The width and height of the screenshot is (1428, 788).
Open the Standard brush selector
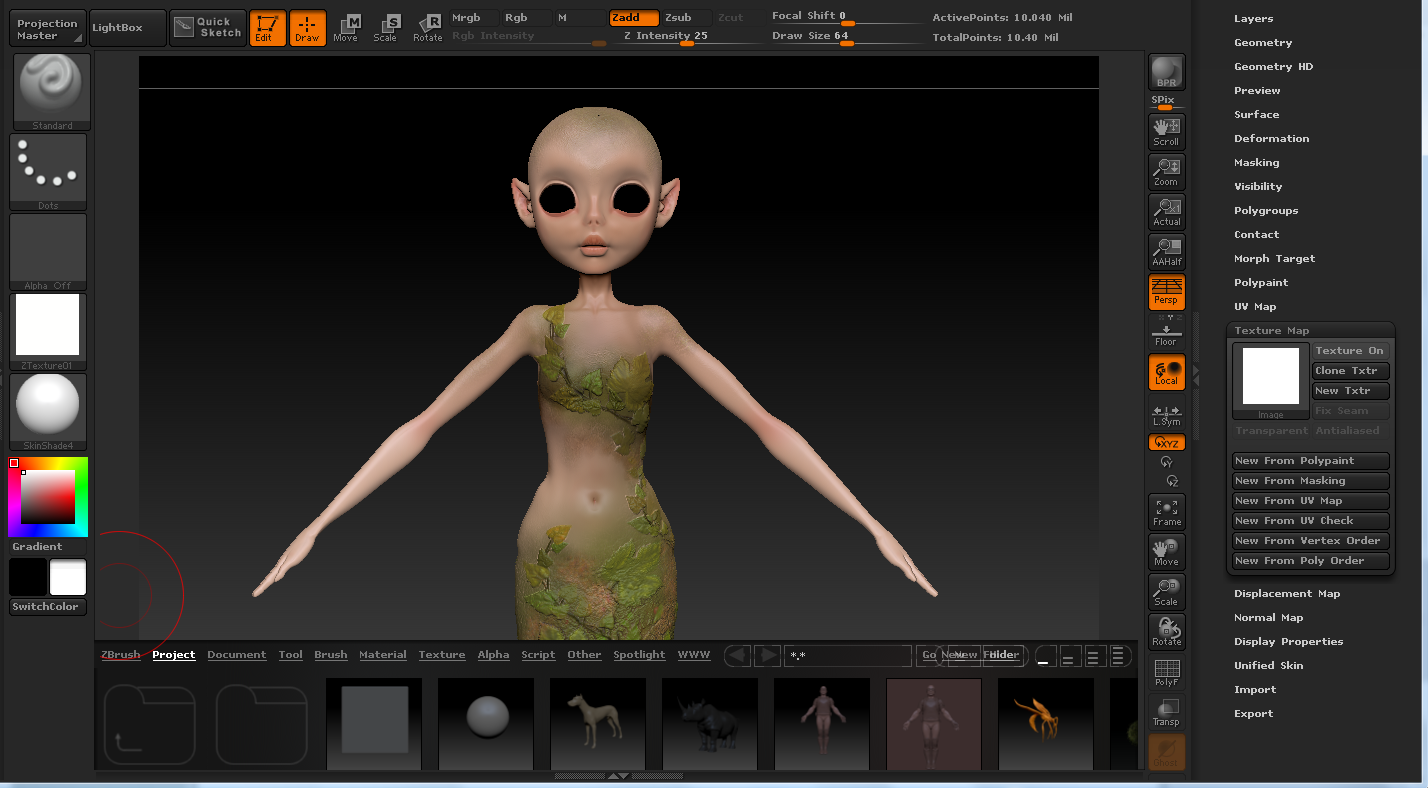click(52, 91)
